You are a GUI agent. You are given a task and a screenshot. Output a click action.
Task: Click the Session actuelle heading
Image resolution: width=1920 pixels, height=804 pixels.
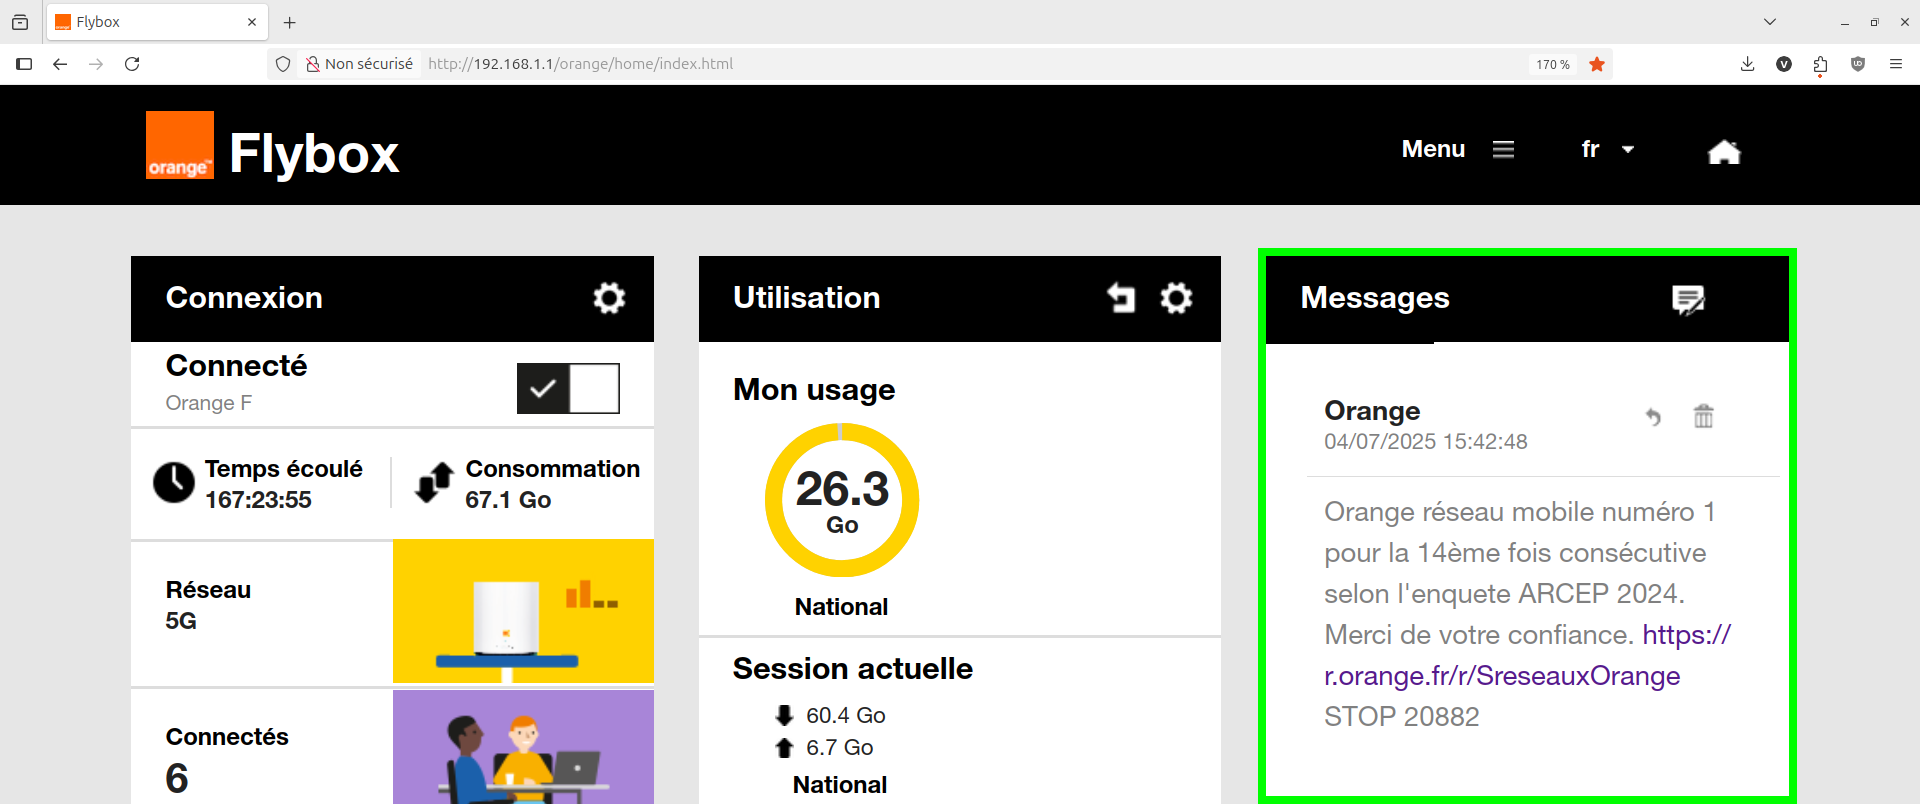[853, 669]
